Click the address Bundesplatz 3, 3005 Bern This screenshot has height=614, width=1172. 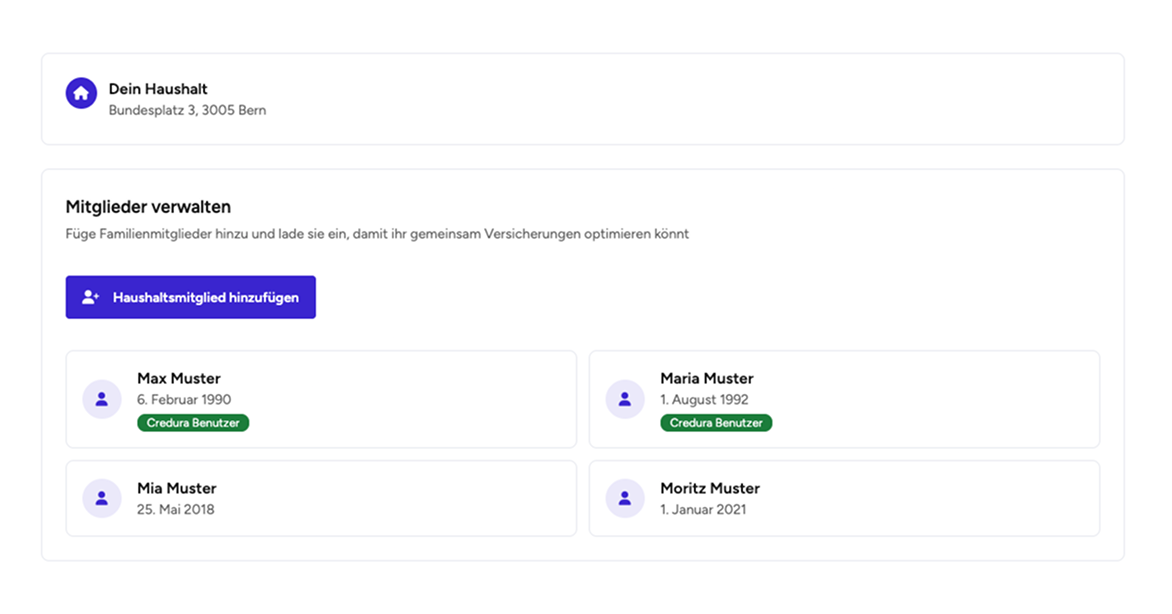tap(187, 110)
